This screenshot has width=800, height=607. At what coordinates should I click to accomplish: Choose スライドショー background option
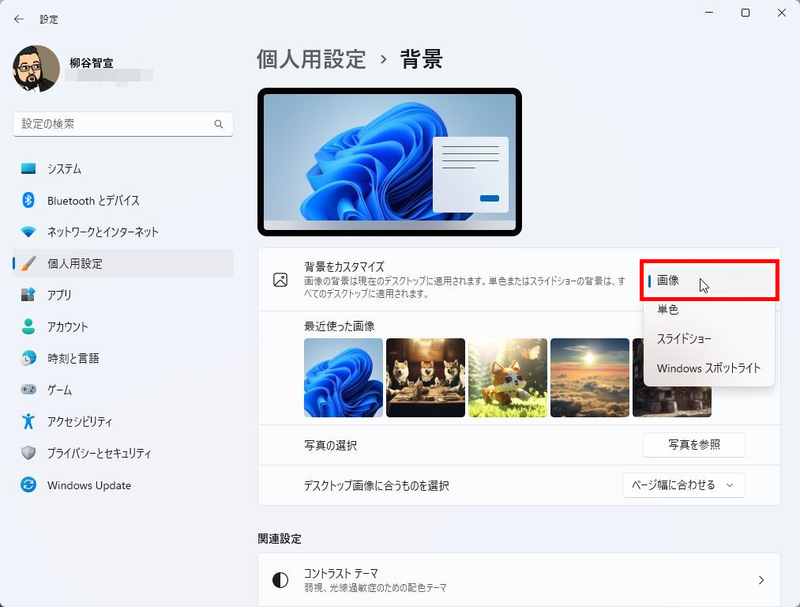click(709, 338)
